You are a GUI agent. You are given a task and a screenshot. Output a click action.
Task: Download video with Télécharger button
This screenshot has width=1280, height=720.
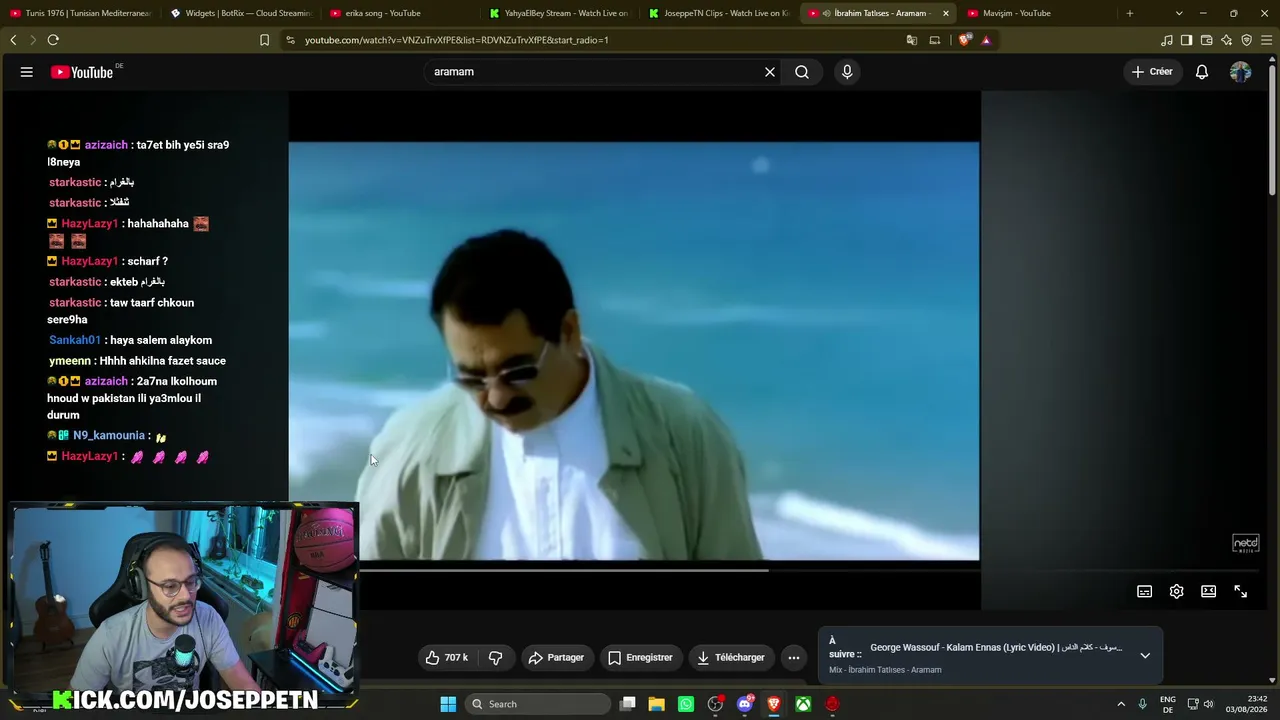(731, 658)
